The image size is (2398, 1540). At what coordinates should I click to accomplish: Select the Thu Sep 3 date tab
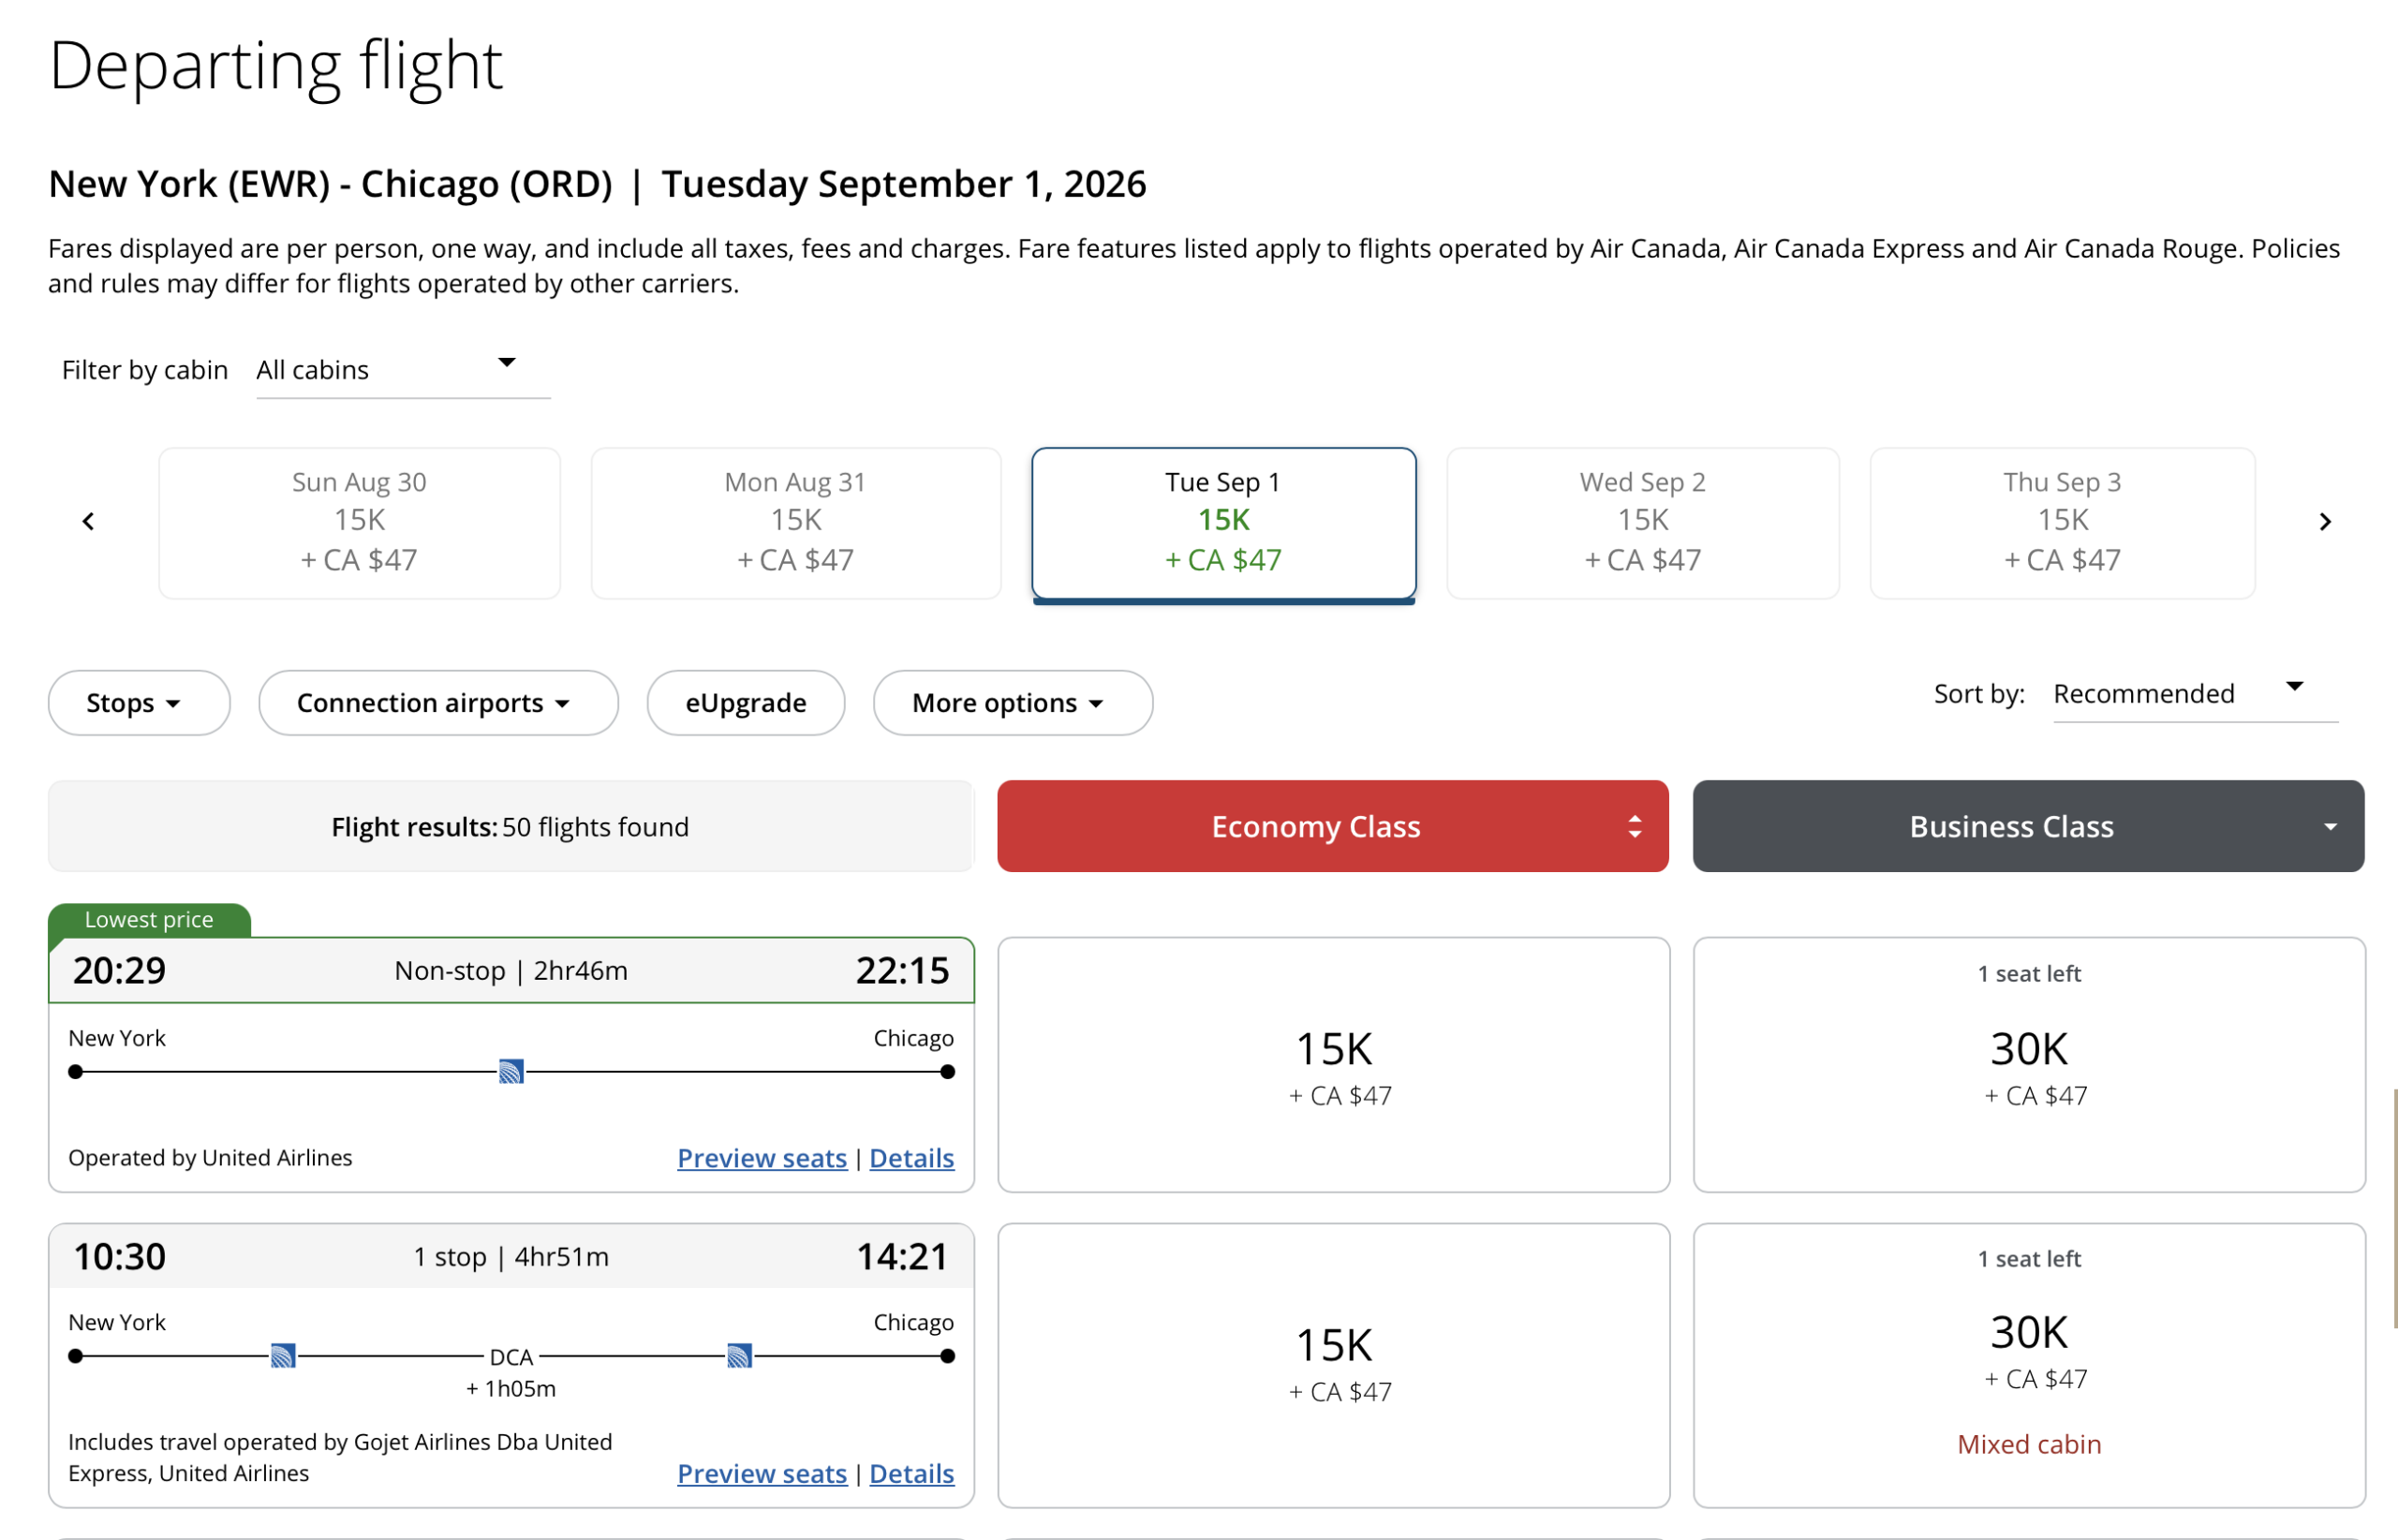click(x=2062, y=523)
